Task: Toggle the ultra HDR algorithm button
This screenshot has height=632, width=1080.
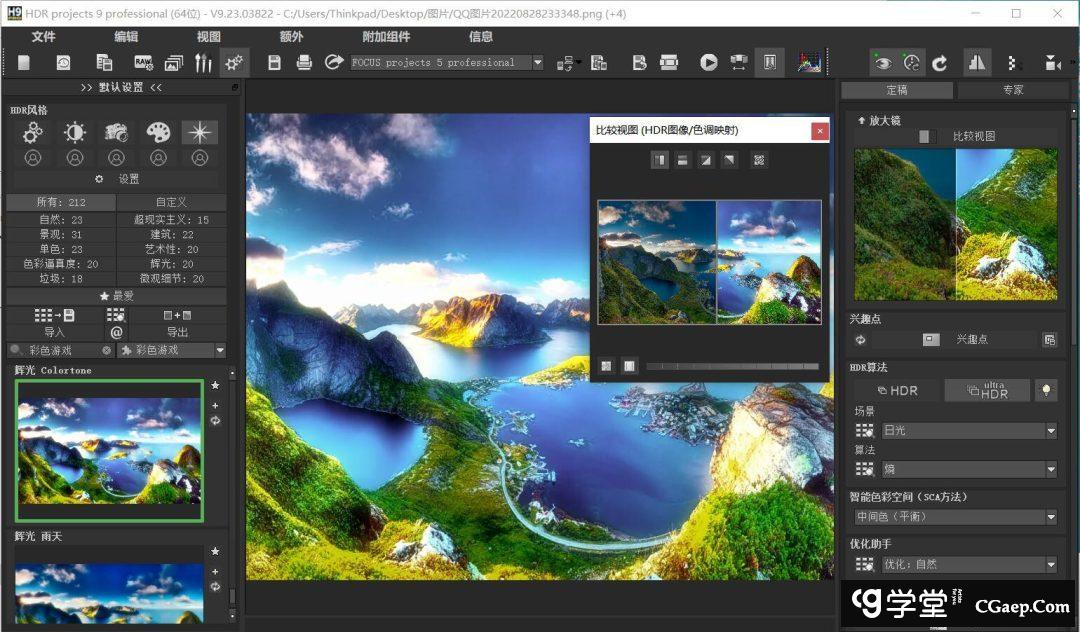Action: click(x=987, y=390)
